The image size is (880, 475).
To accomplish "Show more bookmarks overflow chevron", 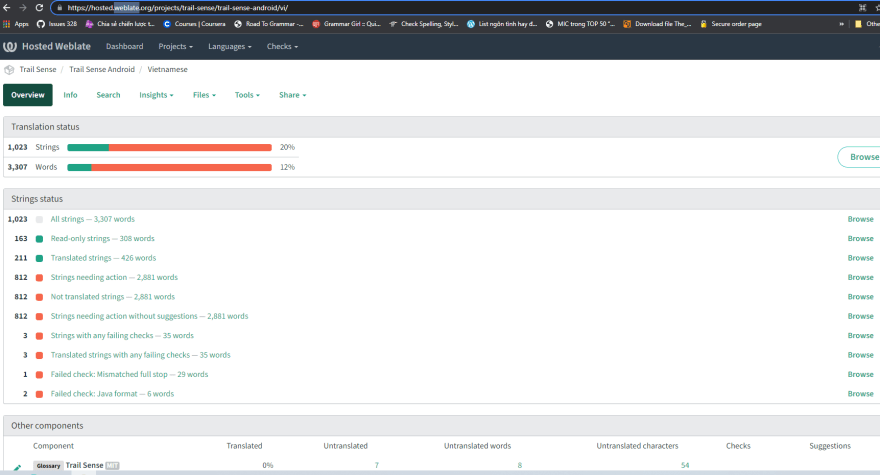I will 841,24.
